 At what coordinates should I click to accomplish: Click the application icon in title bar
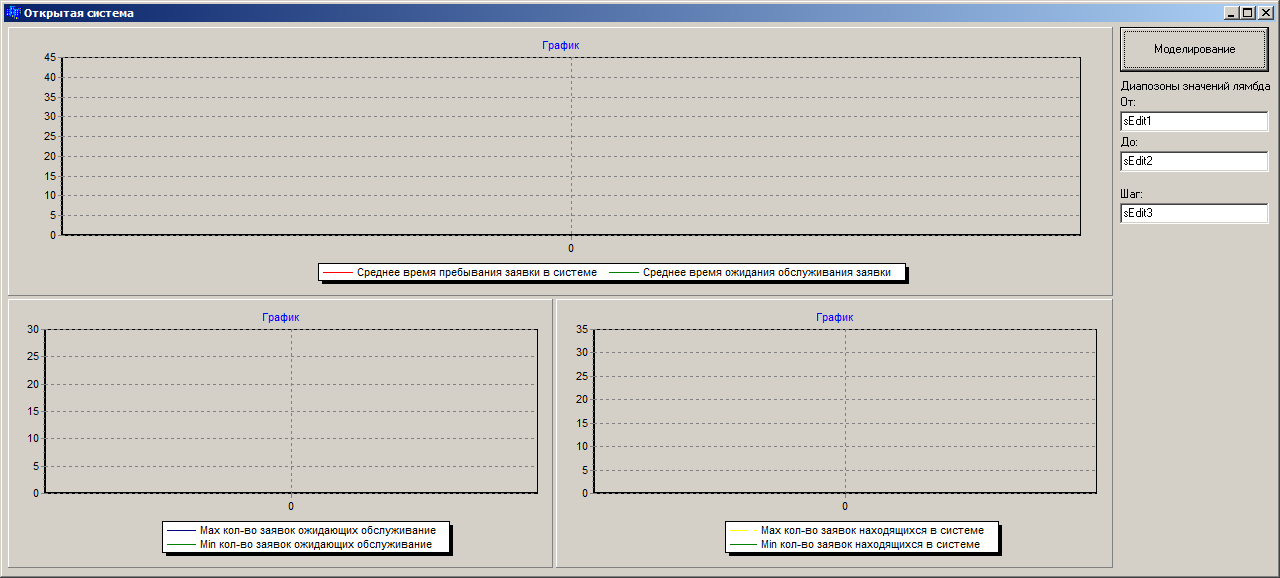pyautogui.click(x=12, y=13)
